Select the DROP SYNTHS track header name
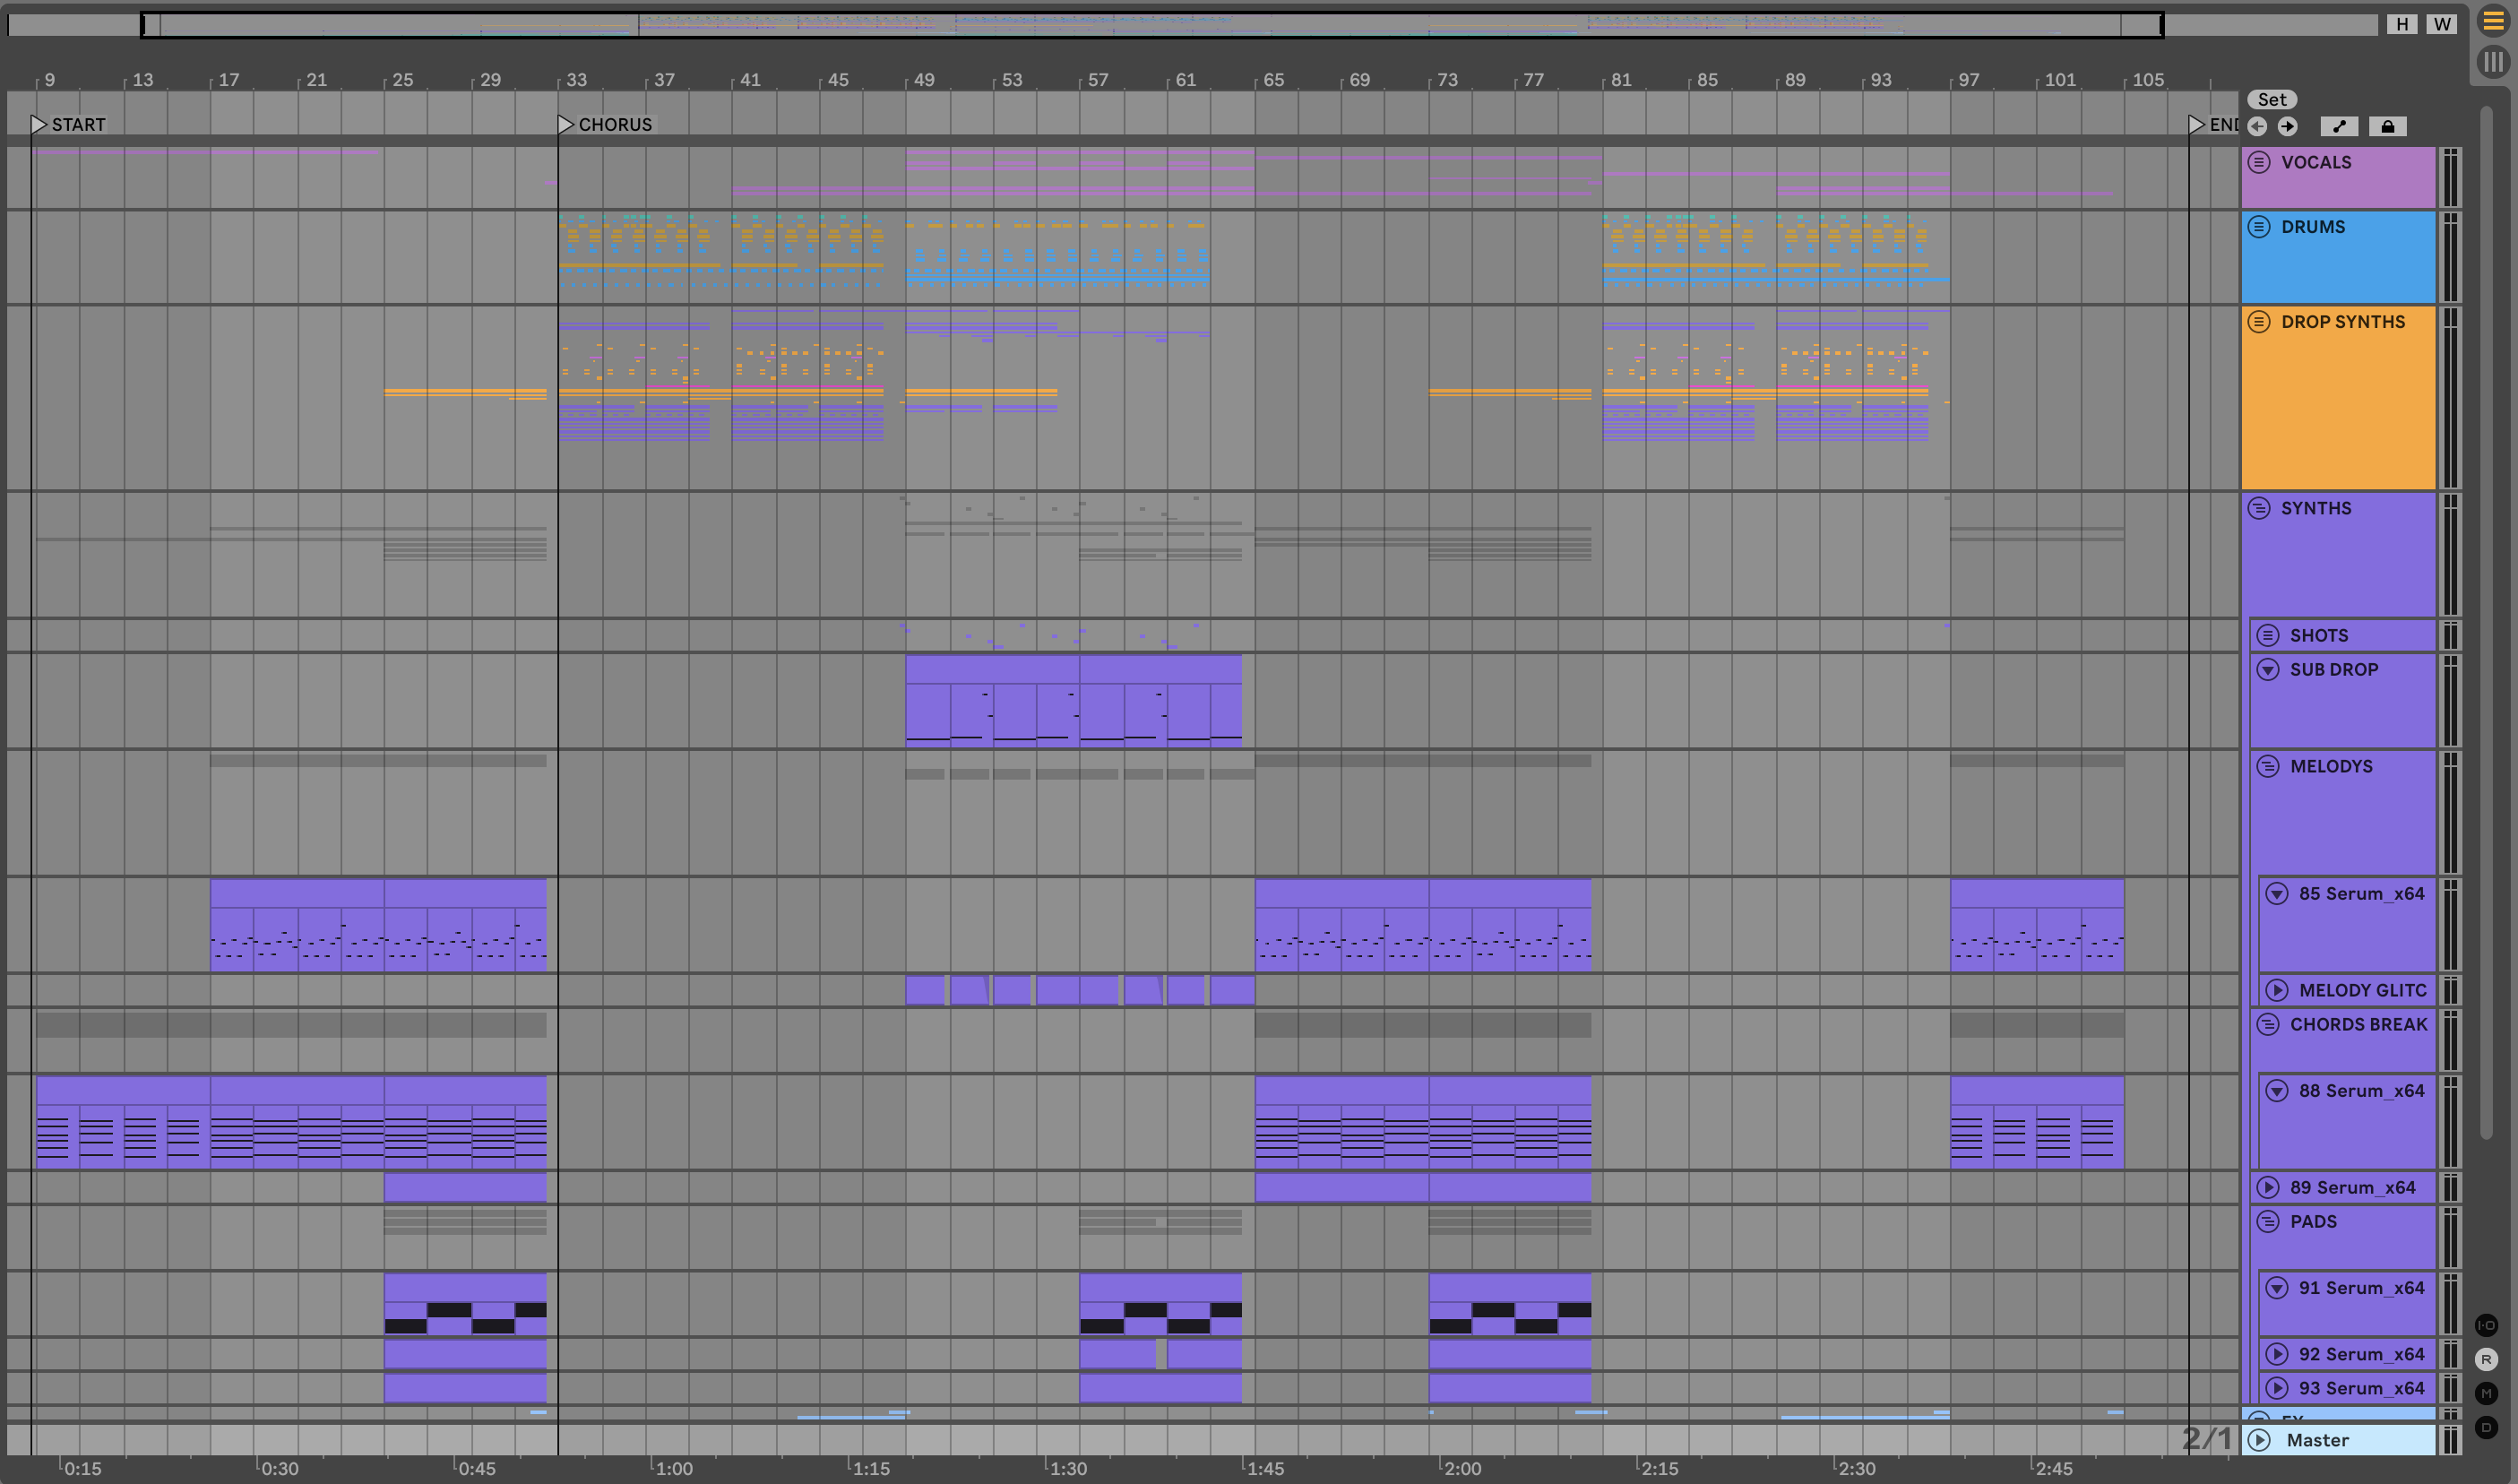The width and height of the screenshot is (2518, 1484). (x=2343, y=322)
